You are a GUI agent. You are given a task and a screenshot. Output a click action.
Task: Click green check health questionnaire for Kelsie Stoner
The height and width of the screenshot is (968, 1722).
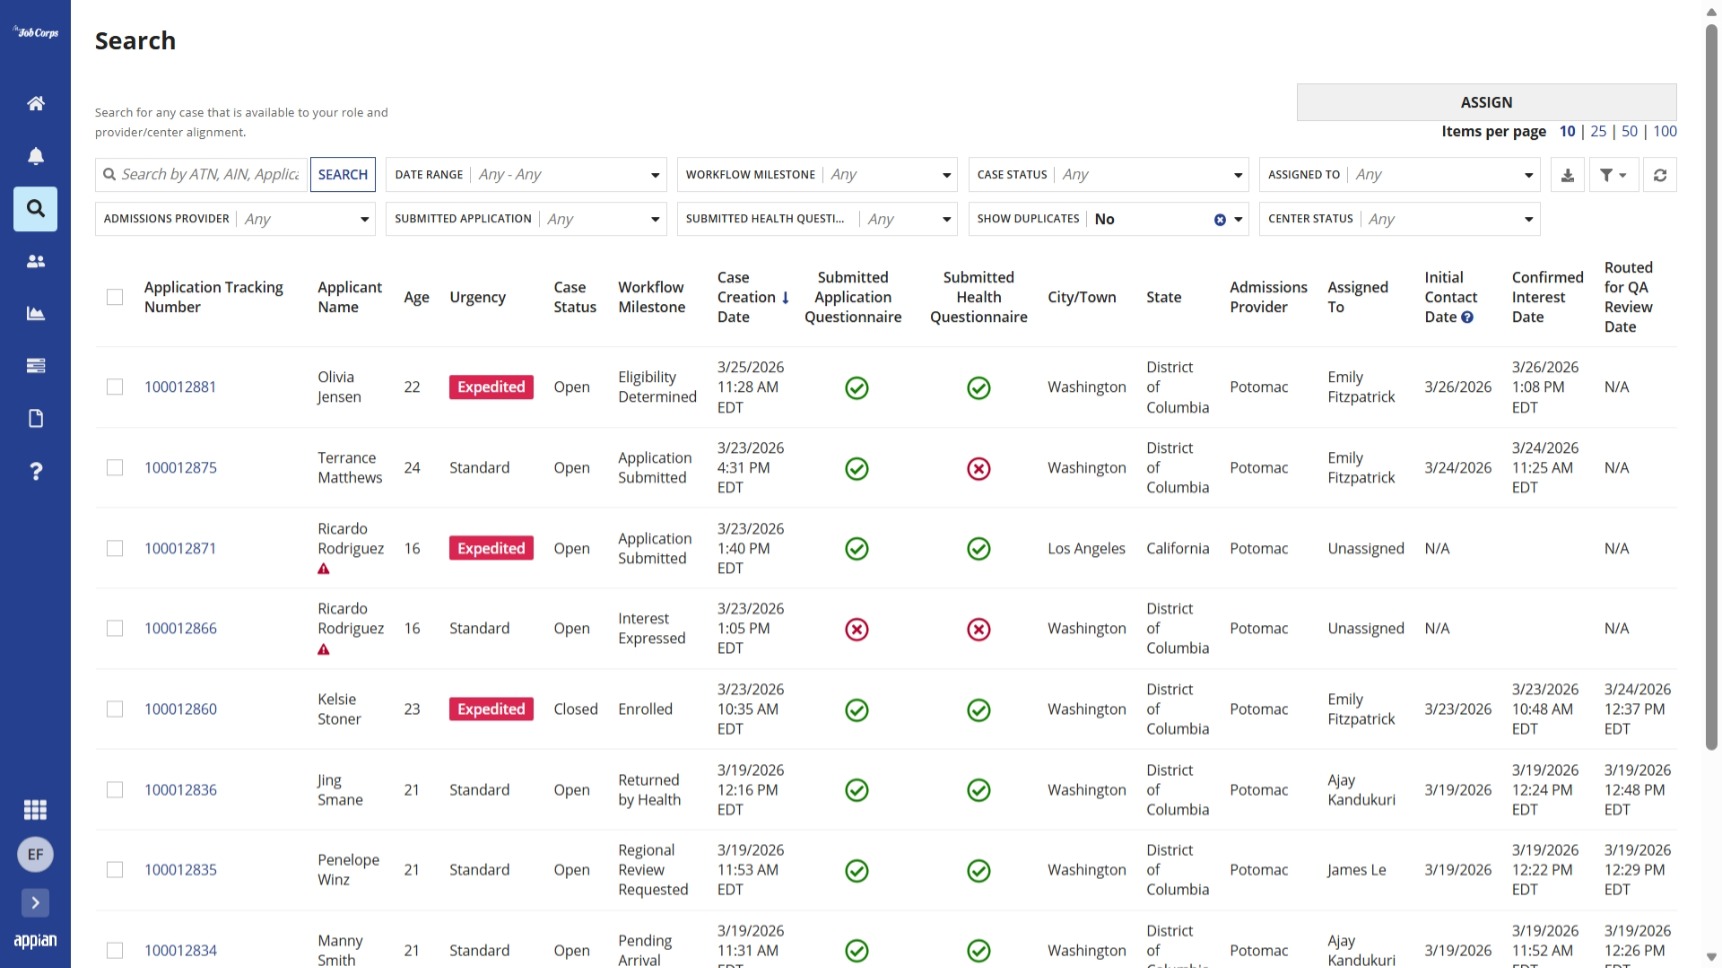tap(978, 710)
